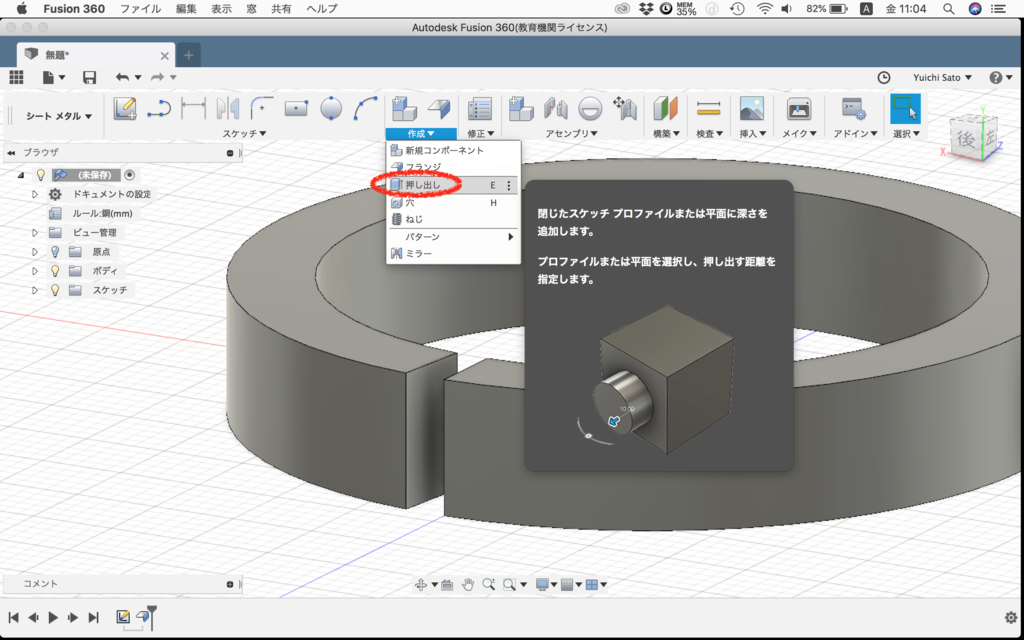Click New Component icon in アセンブリ group

pyautogui.click(x=520, y=108)
